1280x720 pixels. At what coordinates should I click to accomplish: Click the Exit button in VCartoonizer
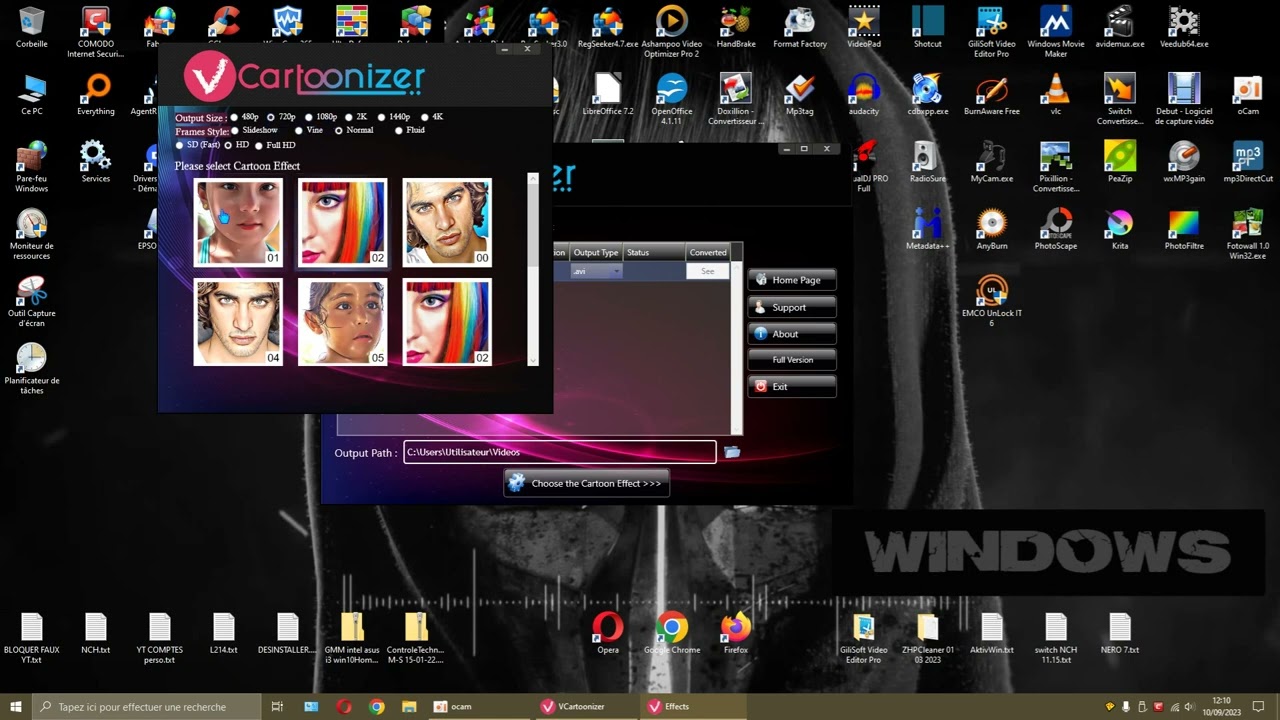pyautogui.click(x=792, y=386)
